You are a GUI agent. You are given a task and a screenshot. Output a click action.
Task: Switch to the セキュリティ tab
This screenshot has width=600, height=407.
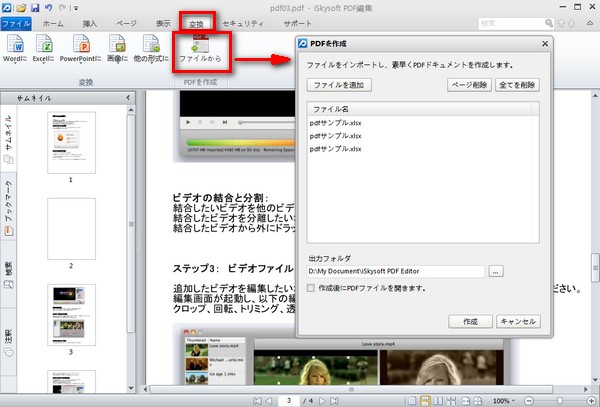[x=243, y=24]
